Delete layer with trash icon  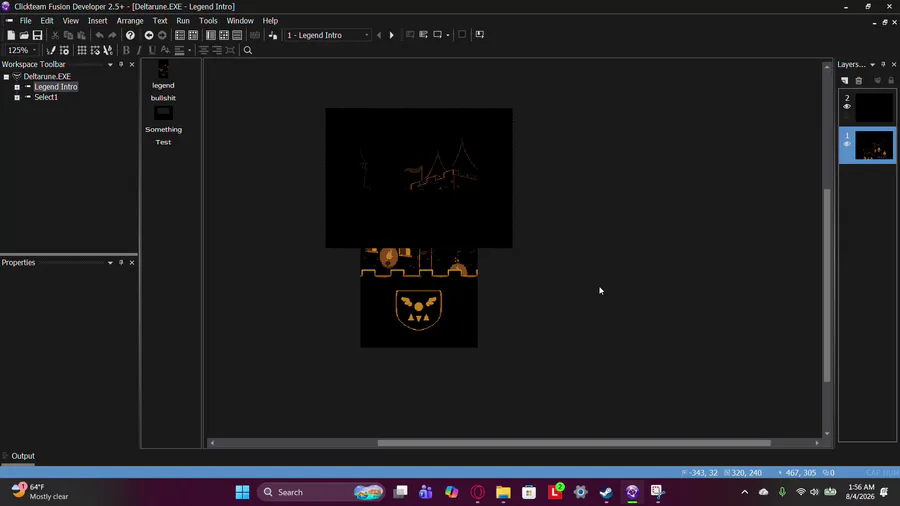pyautogui.click(x=859, y=80)
